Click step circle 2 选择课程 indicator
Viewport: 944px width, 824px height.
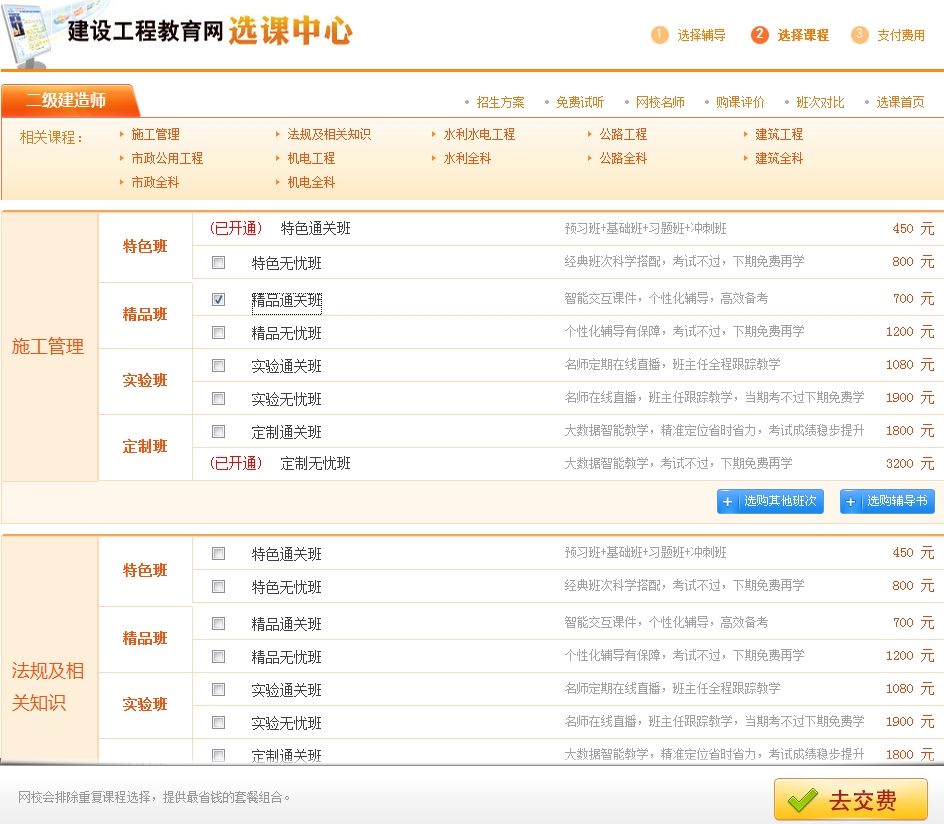click(x=760, y=33)
